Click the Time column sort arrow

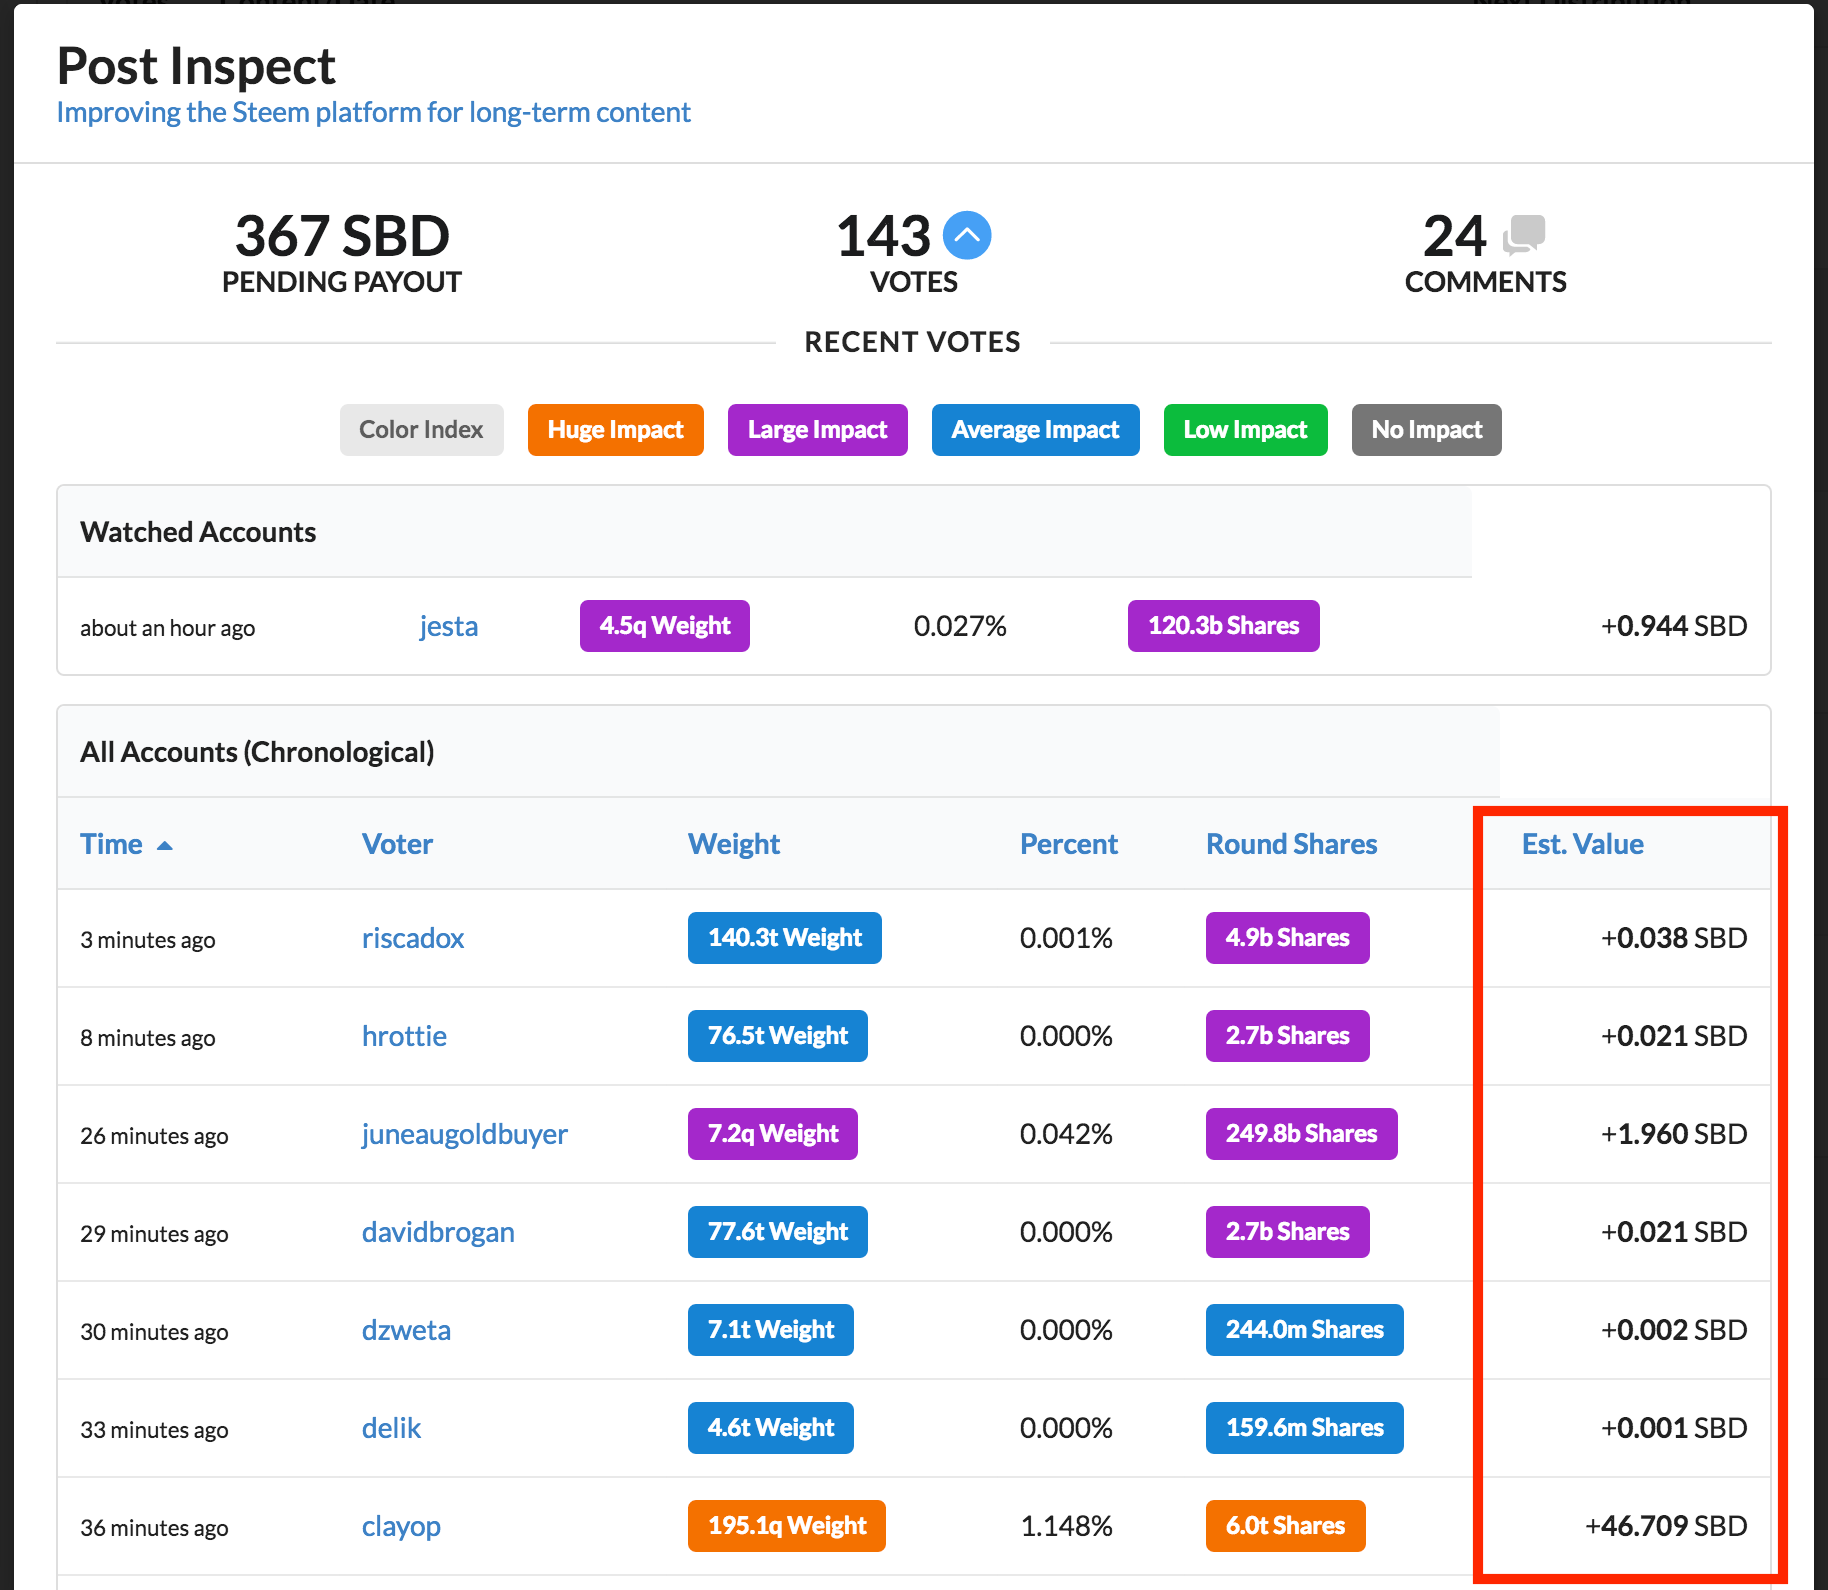click(x=165, y=846)
